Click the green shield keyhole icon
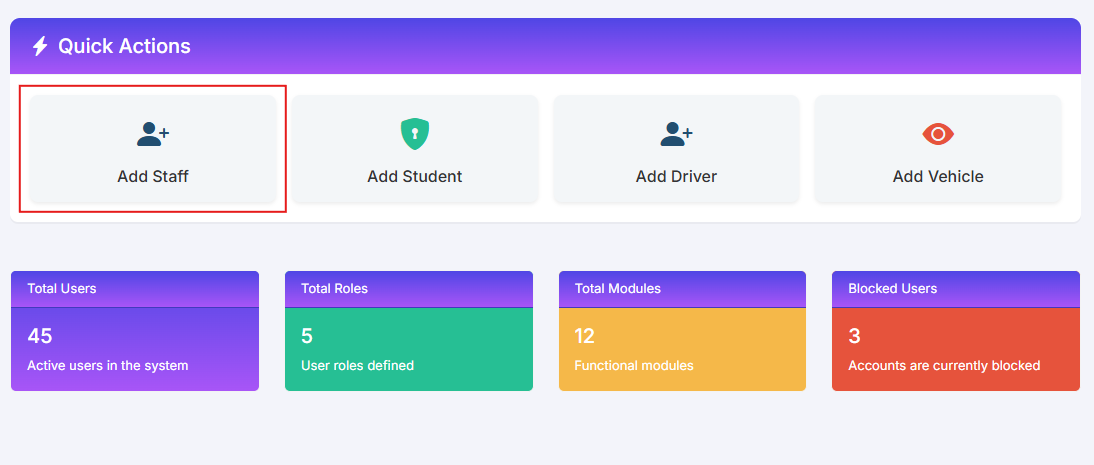This screenshot has height=465, width=1094. [x=414, y=134]
